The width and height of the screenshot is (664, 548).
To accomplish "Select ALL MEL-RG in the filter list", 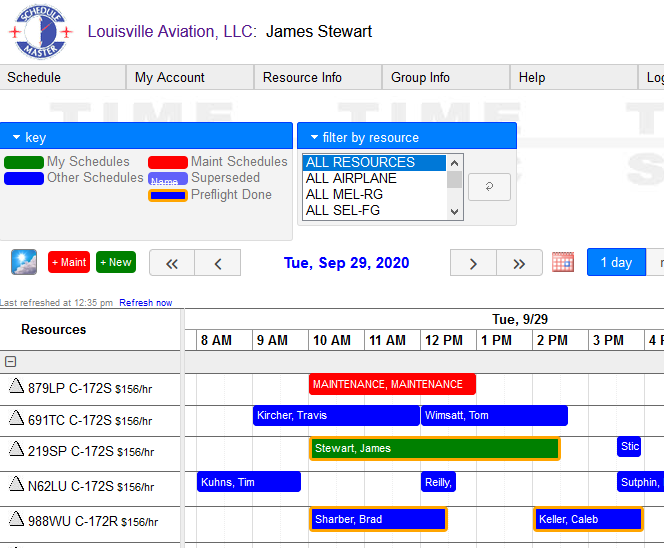I will (374, 194).
